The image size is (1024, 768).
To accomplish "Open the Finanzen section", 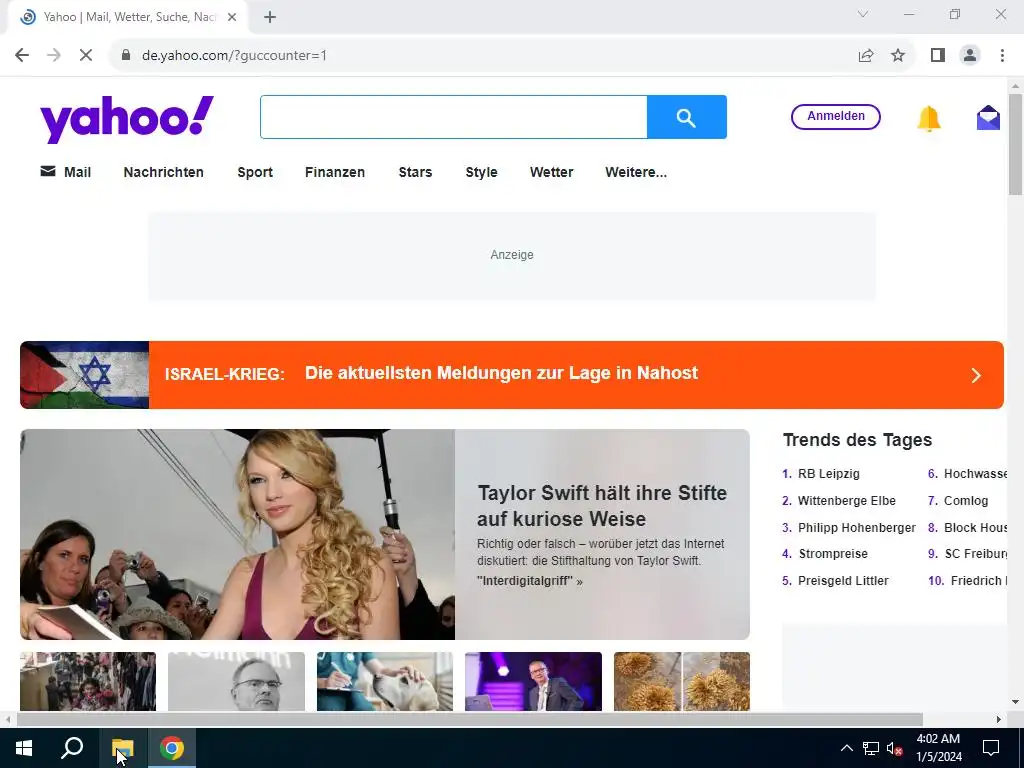I will tap(335, 172).
